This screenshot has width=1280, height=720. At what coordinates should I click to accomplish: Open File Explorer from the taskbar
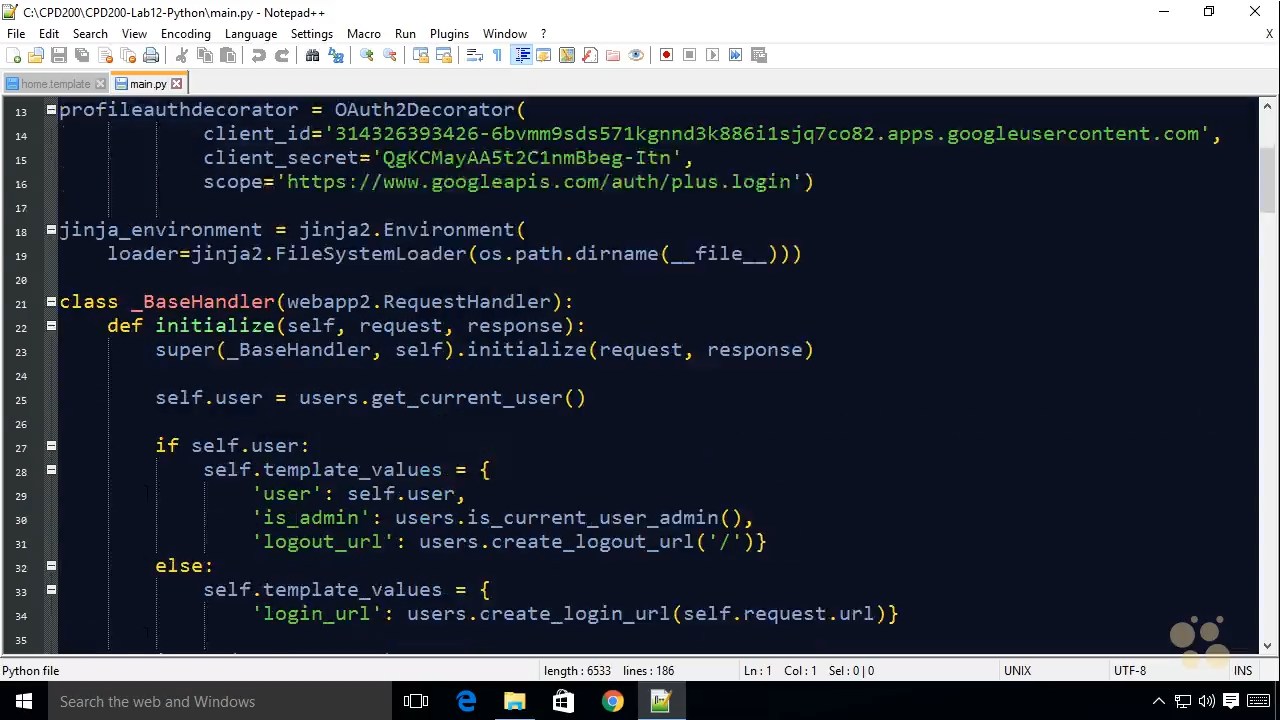tap(515, 701)
